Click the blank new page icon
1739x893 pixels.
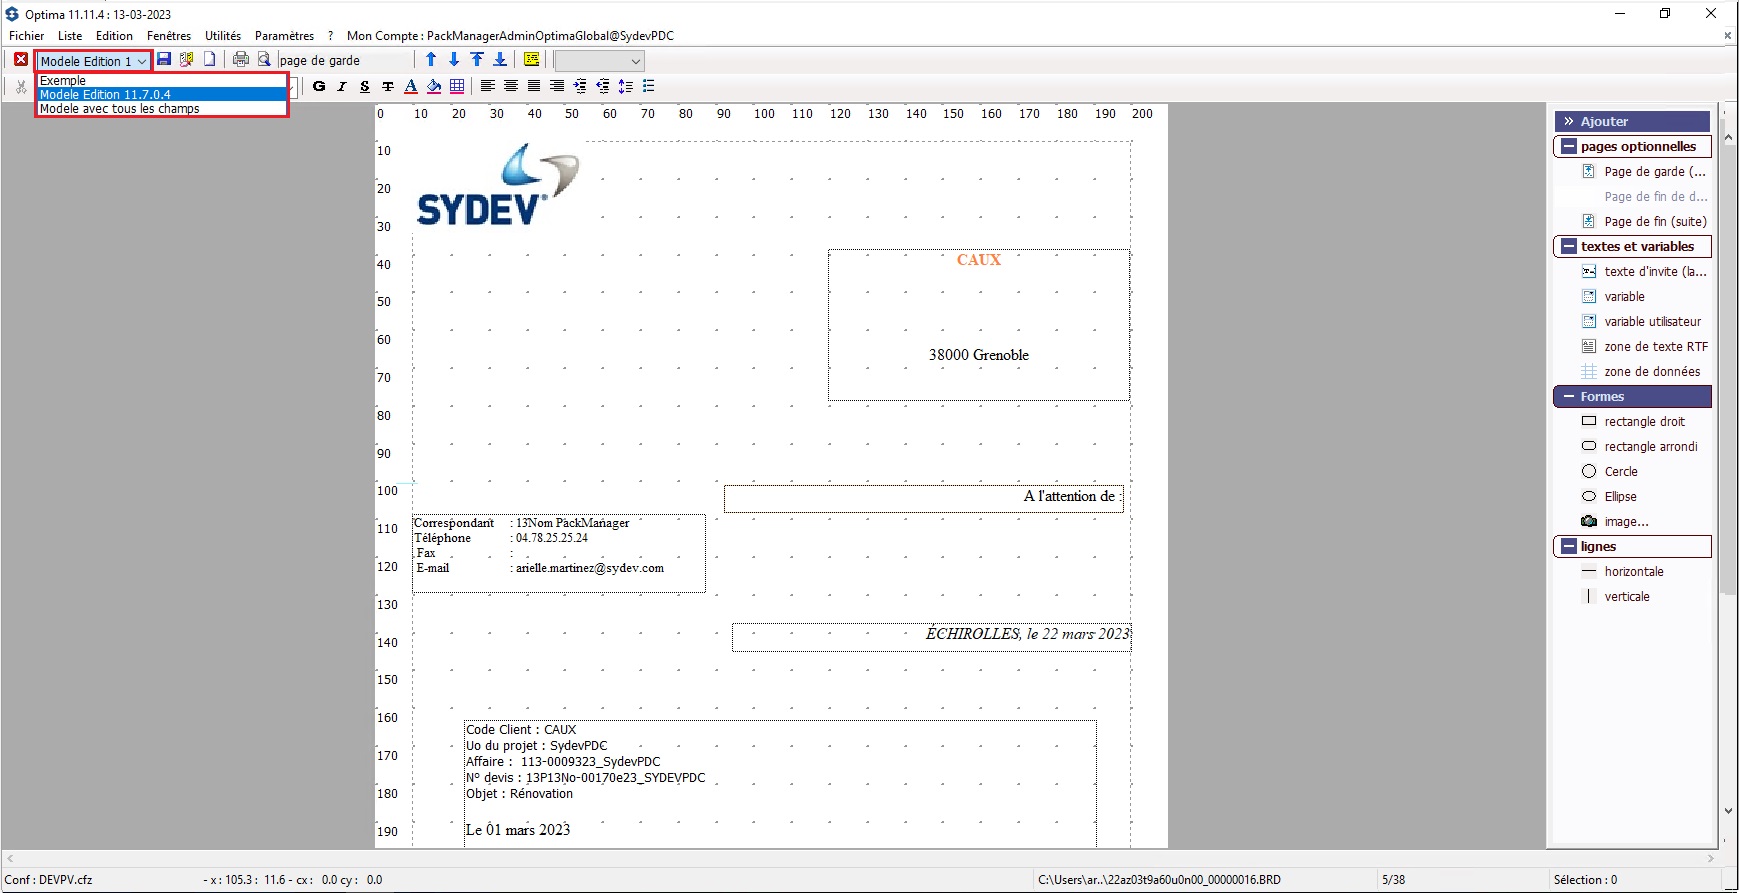point(210,60)
